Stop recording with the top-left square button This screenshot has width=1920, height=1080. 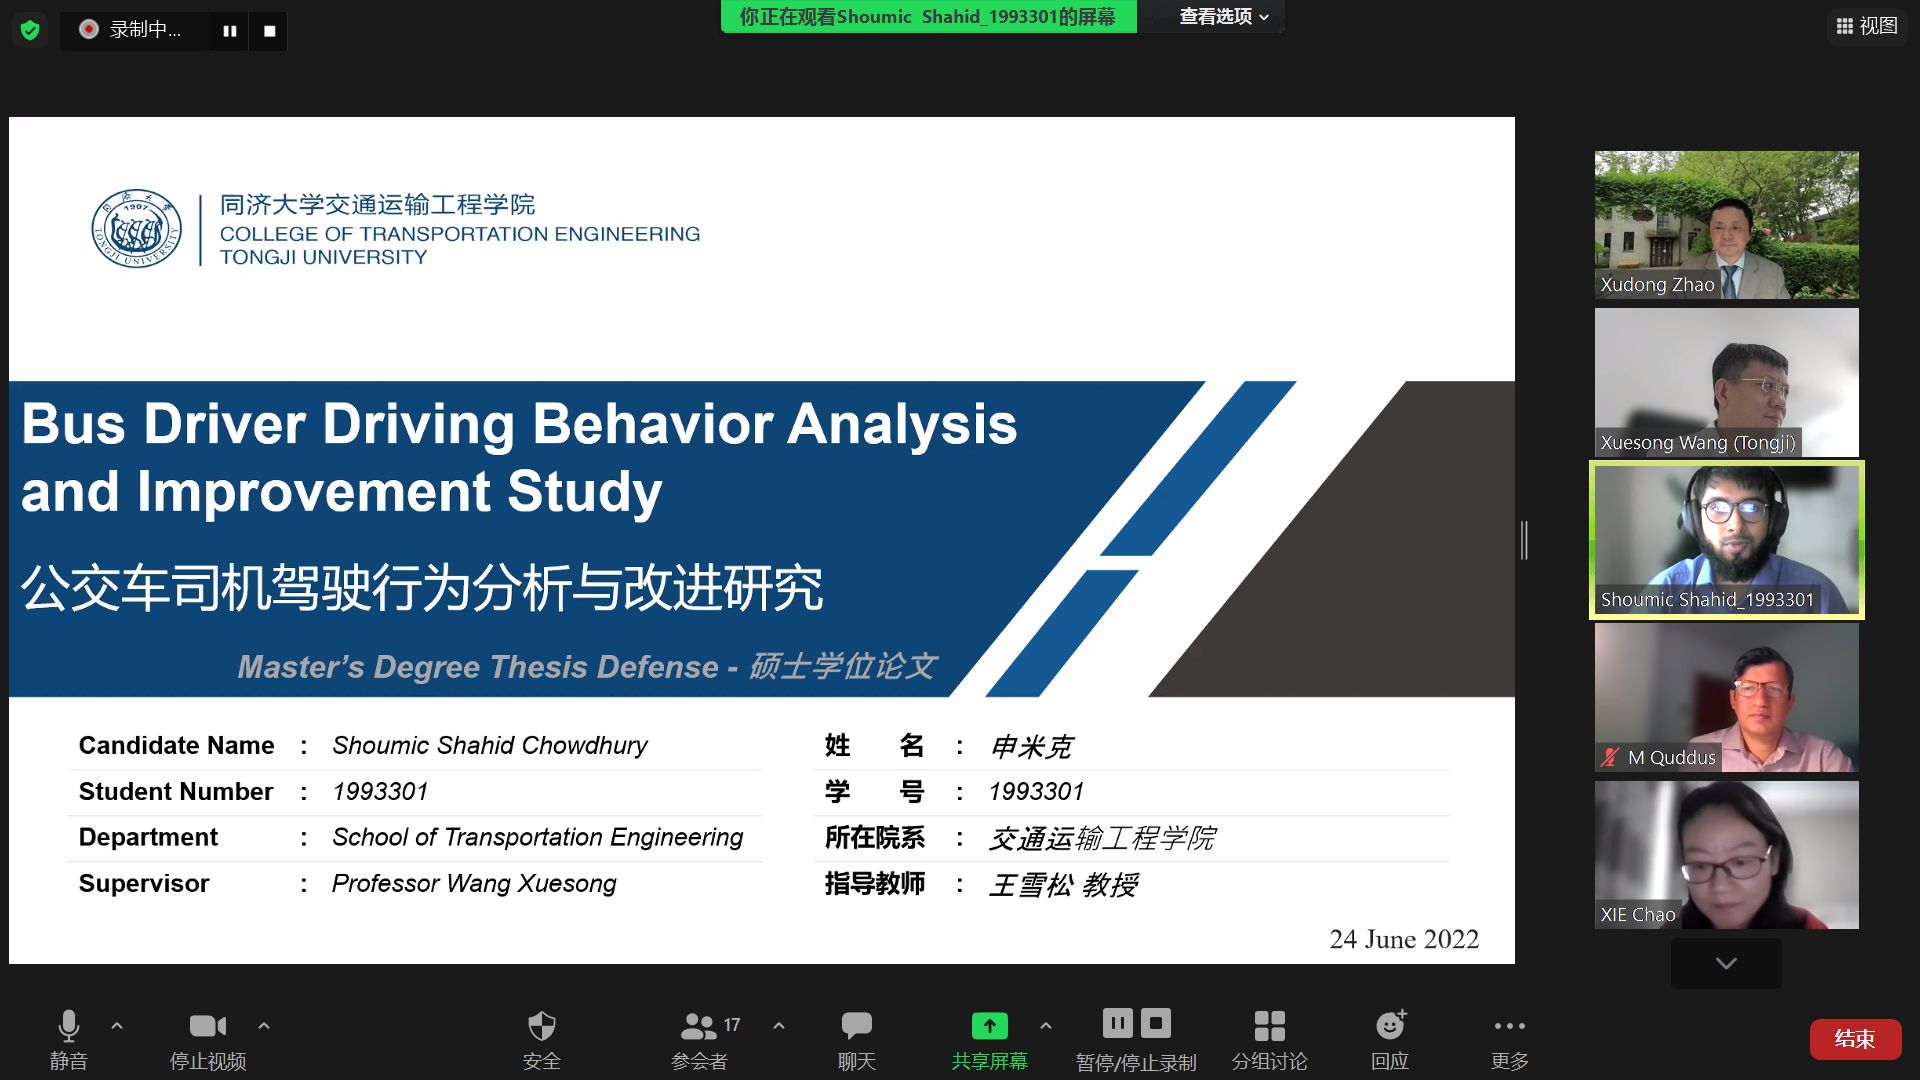click(269, 31)
